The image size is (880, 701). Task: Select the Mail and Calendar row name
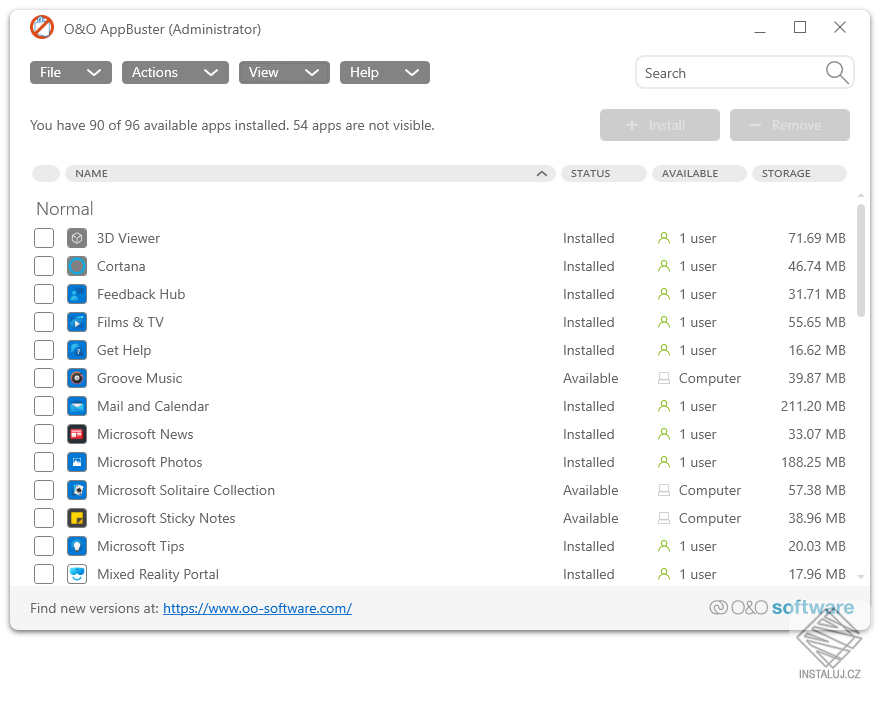[x=153, y=406]
